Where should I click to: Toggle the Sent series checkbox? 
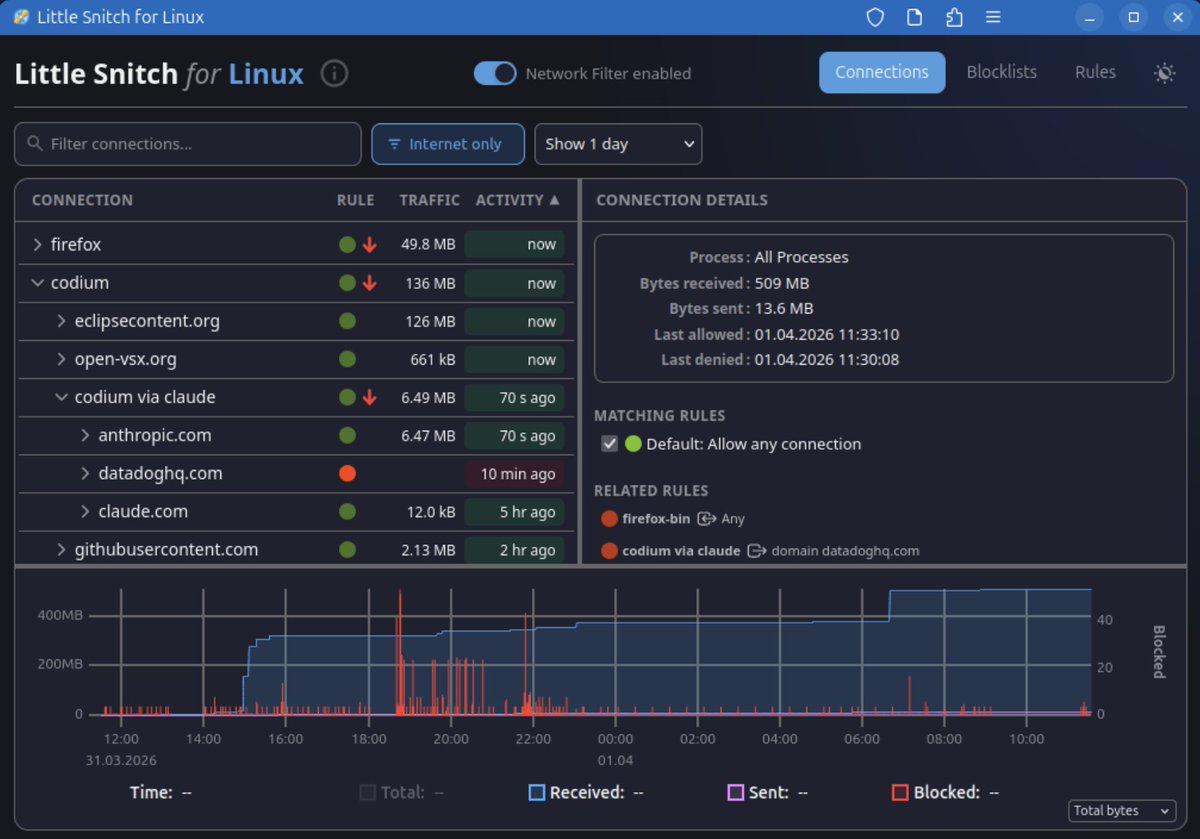[x=736, y=792]
